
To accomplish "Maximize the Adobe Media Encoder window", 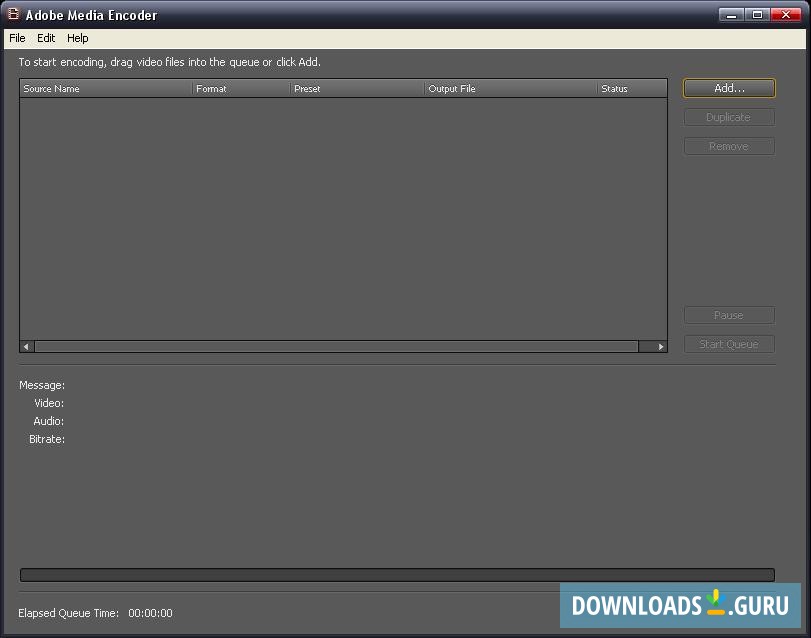I will click(757, 15).
